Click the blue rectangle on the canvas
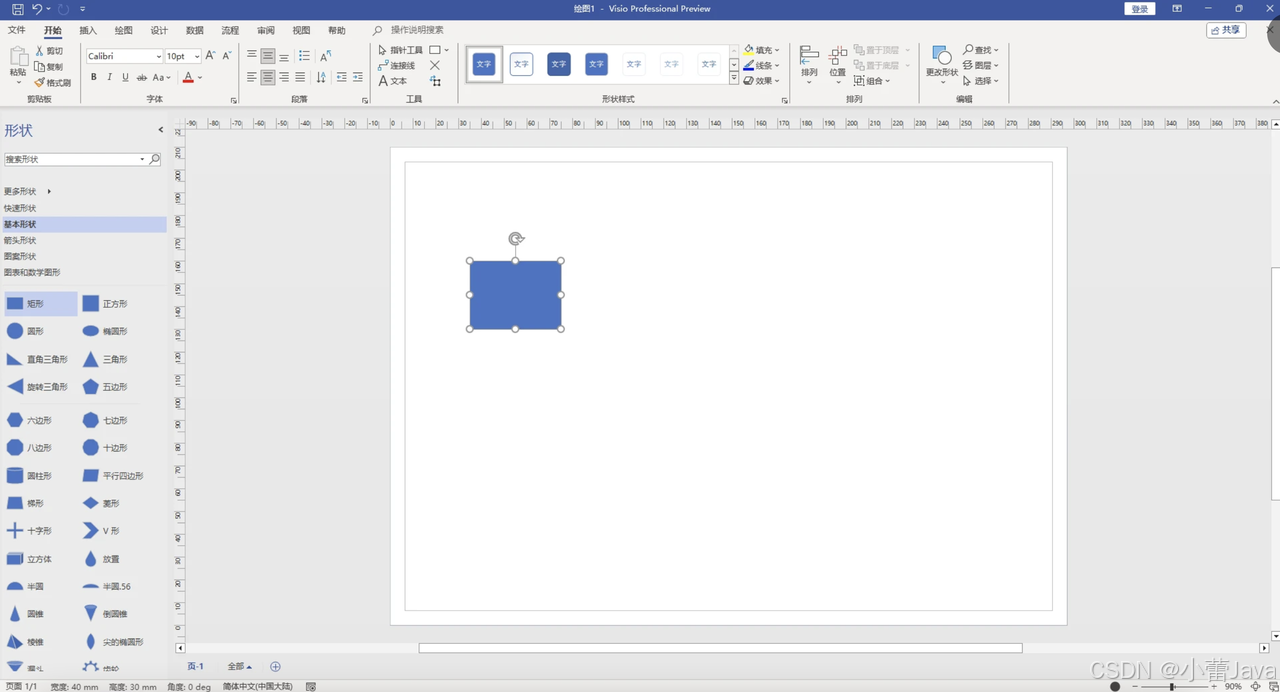The height and width of the screenshot is (692, 1280). pyautogui.click(x=516, y=295)
